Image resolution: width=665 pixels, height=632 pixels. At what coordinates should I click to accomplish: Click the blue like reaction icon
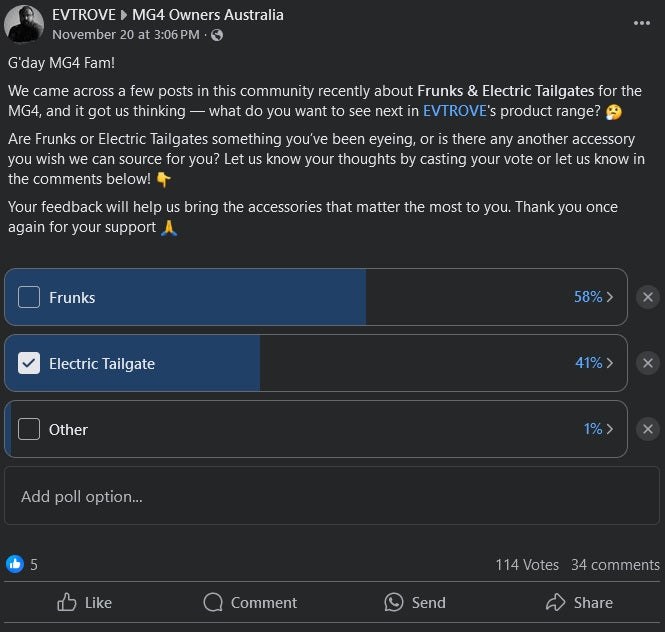[15, 564]
